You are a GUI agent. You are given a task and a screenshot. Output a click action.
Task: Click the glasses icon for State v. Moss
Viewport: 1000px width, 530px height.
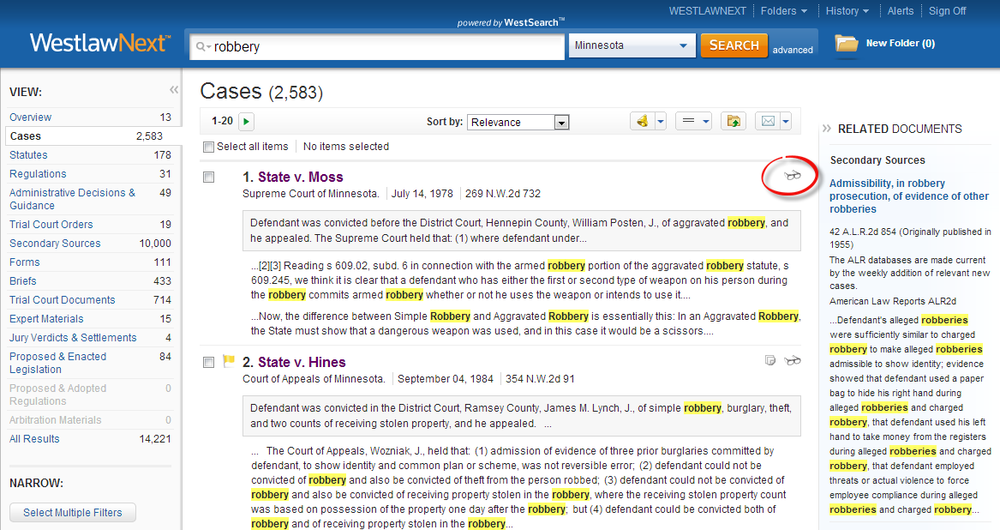click(792, 175)
